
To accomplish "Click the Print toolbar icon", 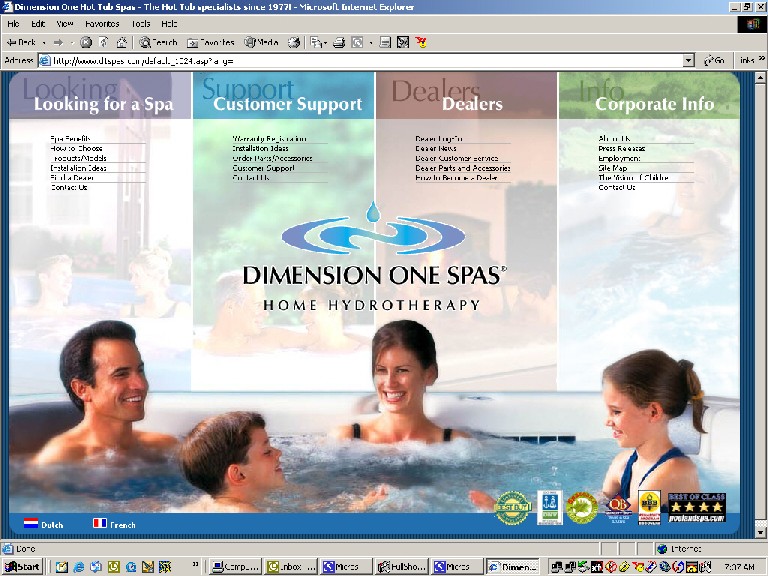I will point(338,42).
